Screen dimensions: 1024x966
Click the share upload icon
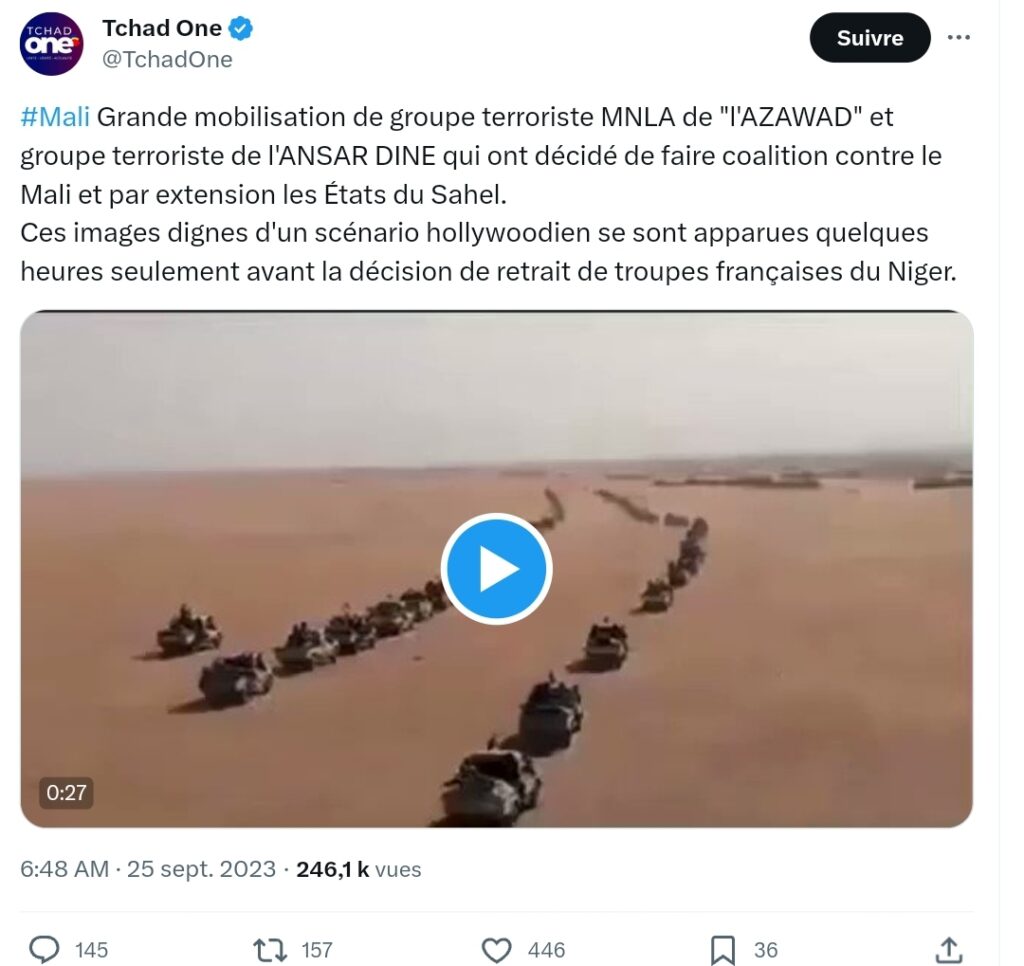[950, 950]
